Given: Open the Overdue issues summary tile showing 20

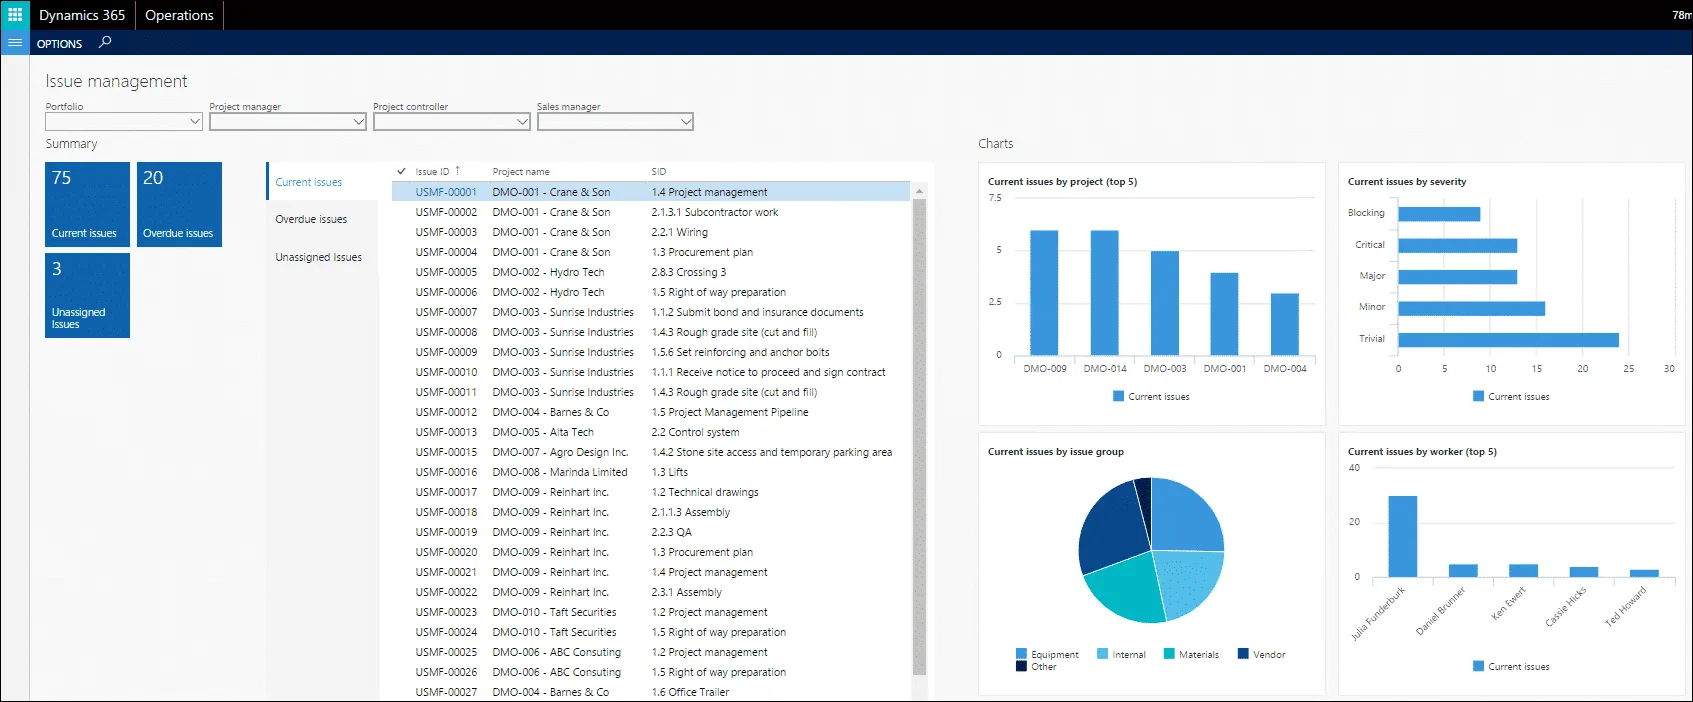Looking at the screenshot, I should [179, 204].
